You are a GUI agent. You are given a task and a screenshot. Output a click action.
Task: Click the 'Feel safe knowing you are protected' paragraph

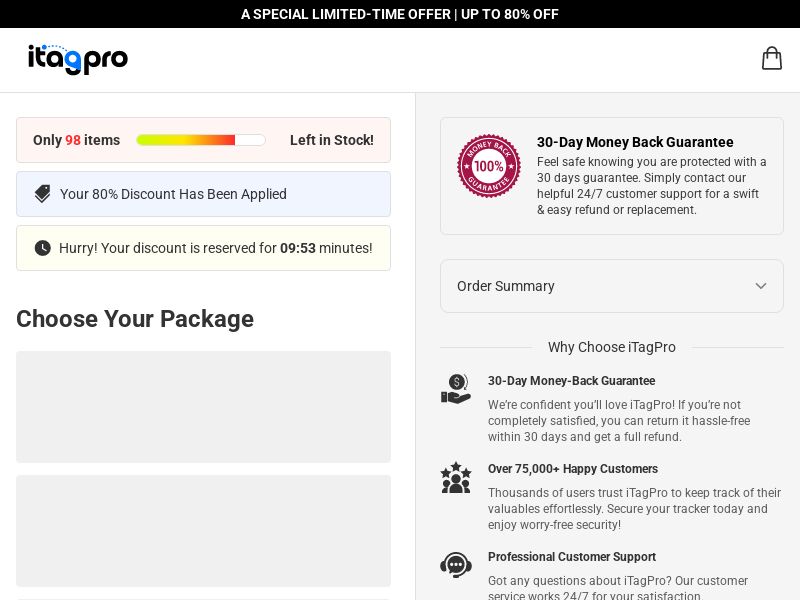click(x=652, y=186)
